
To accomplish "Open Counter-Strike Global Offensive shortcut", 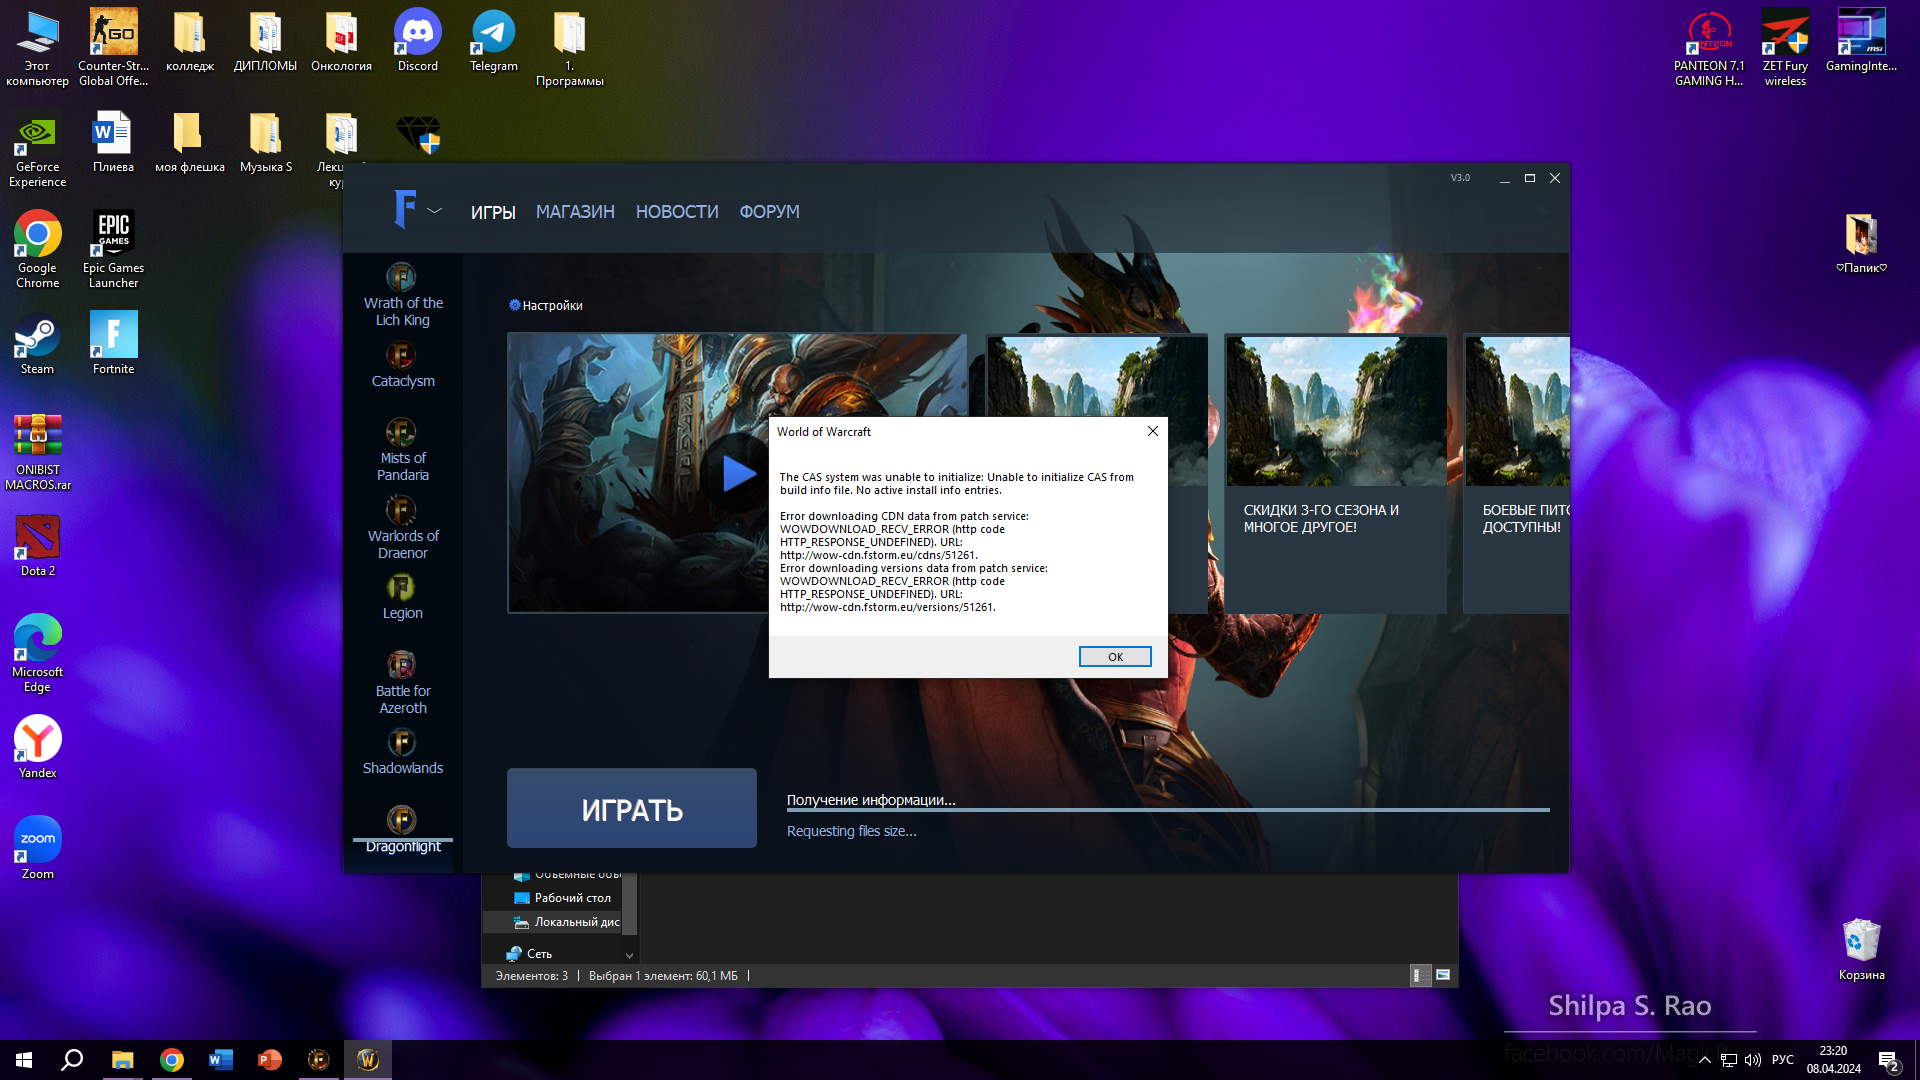I will click(114, 48).
